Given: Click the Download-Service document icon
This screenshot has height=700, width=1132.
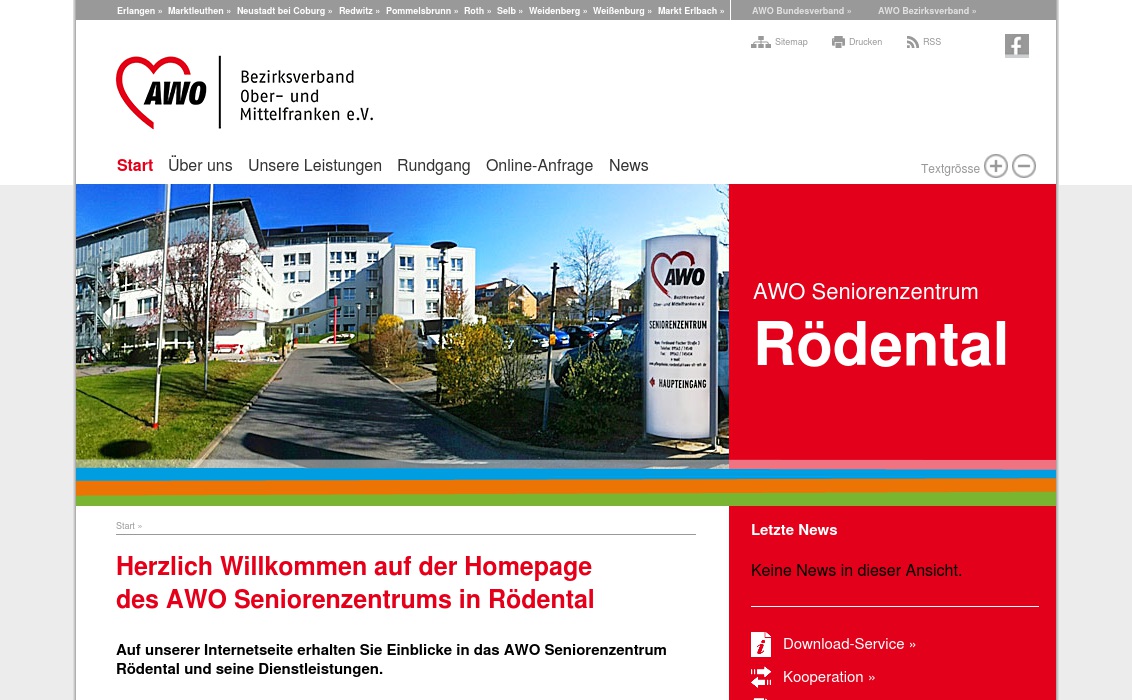Looking at the screenshot, I should pyautogui.click(x=761, y=645).
